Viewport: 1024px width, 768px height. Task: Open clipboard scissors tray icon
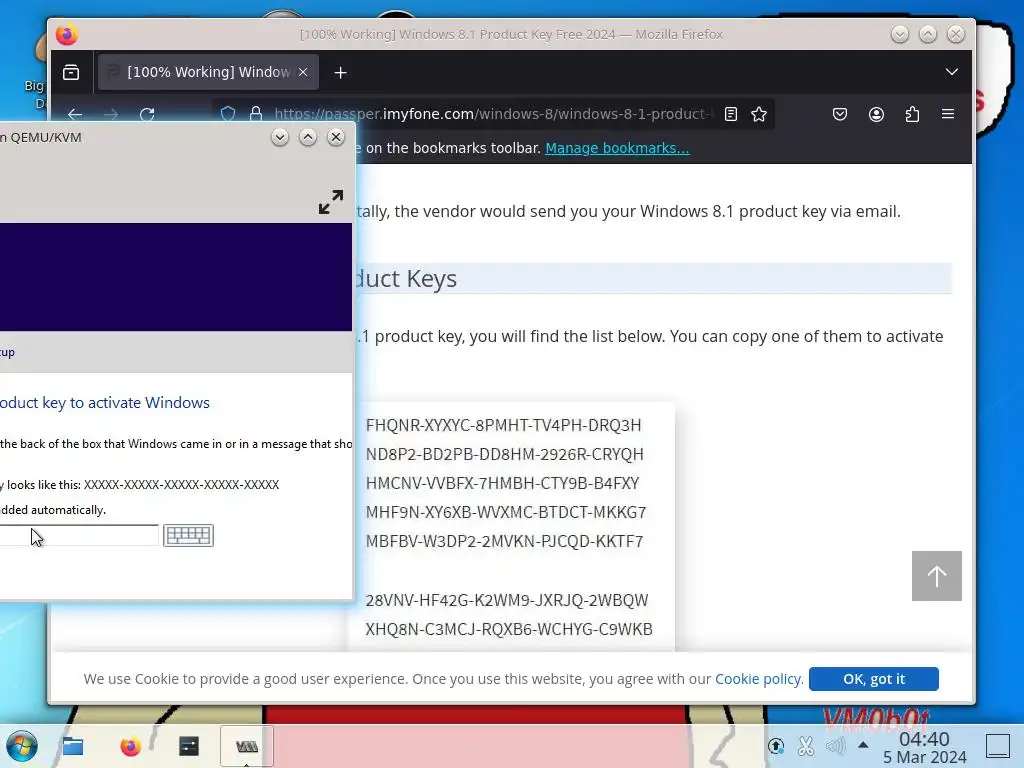pos(806,745)
